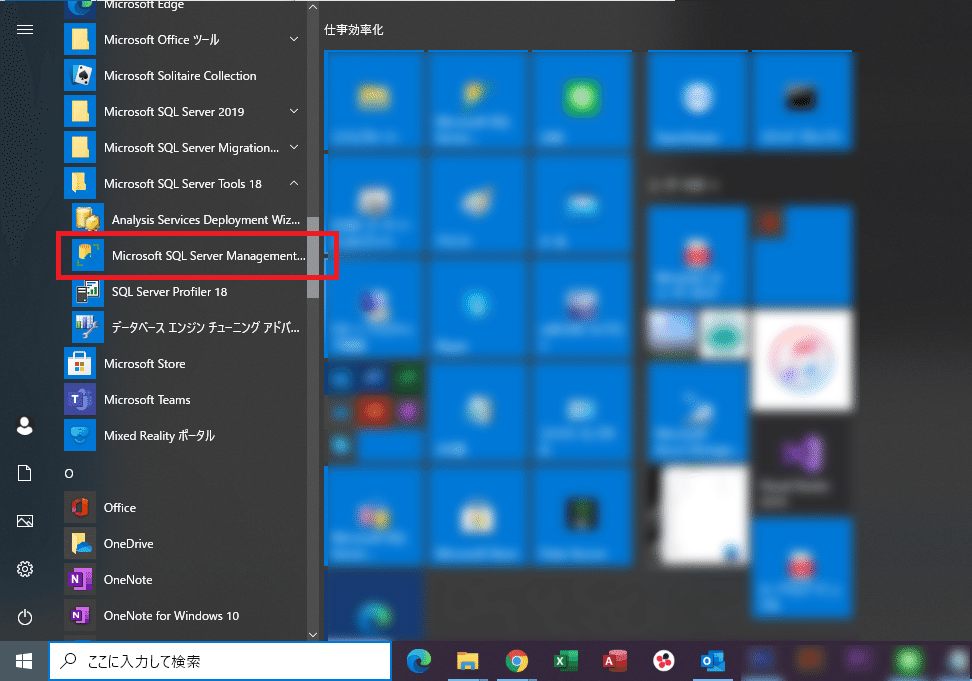
Task: Click the SQL Server Profiler 18 text
Action: tap(169, 292)
